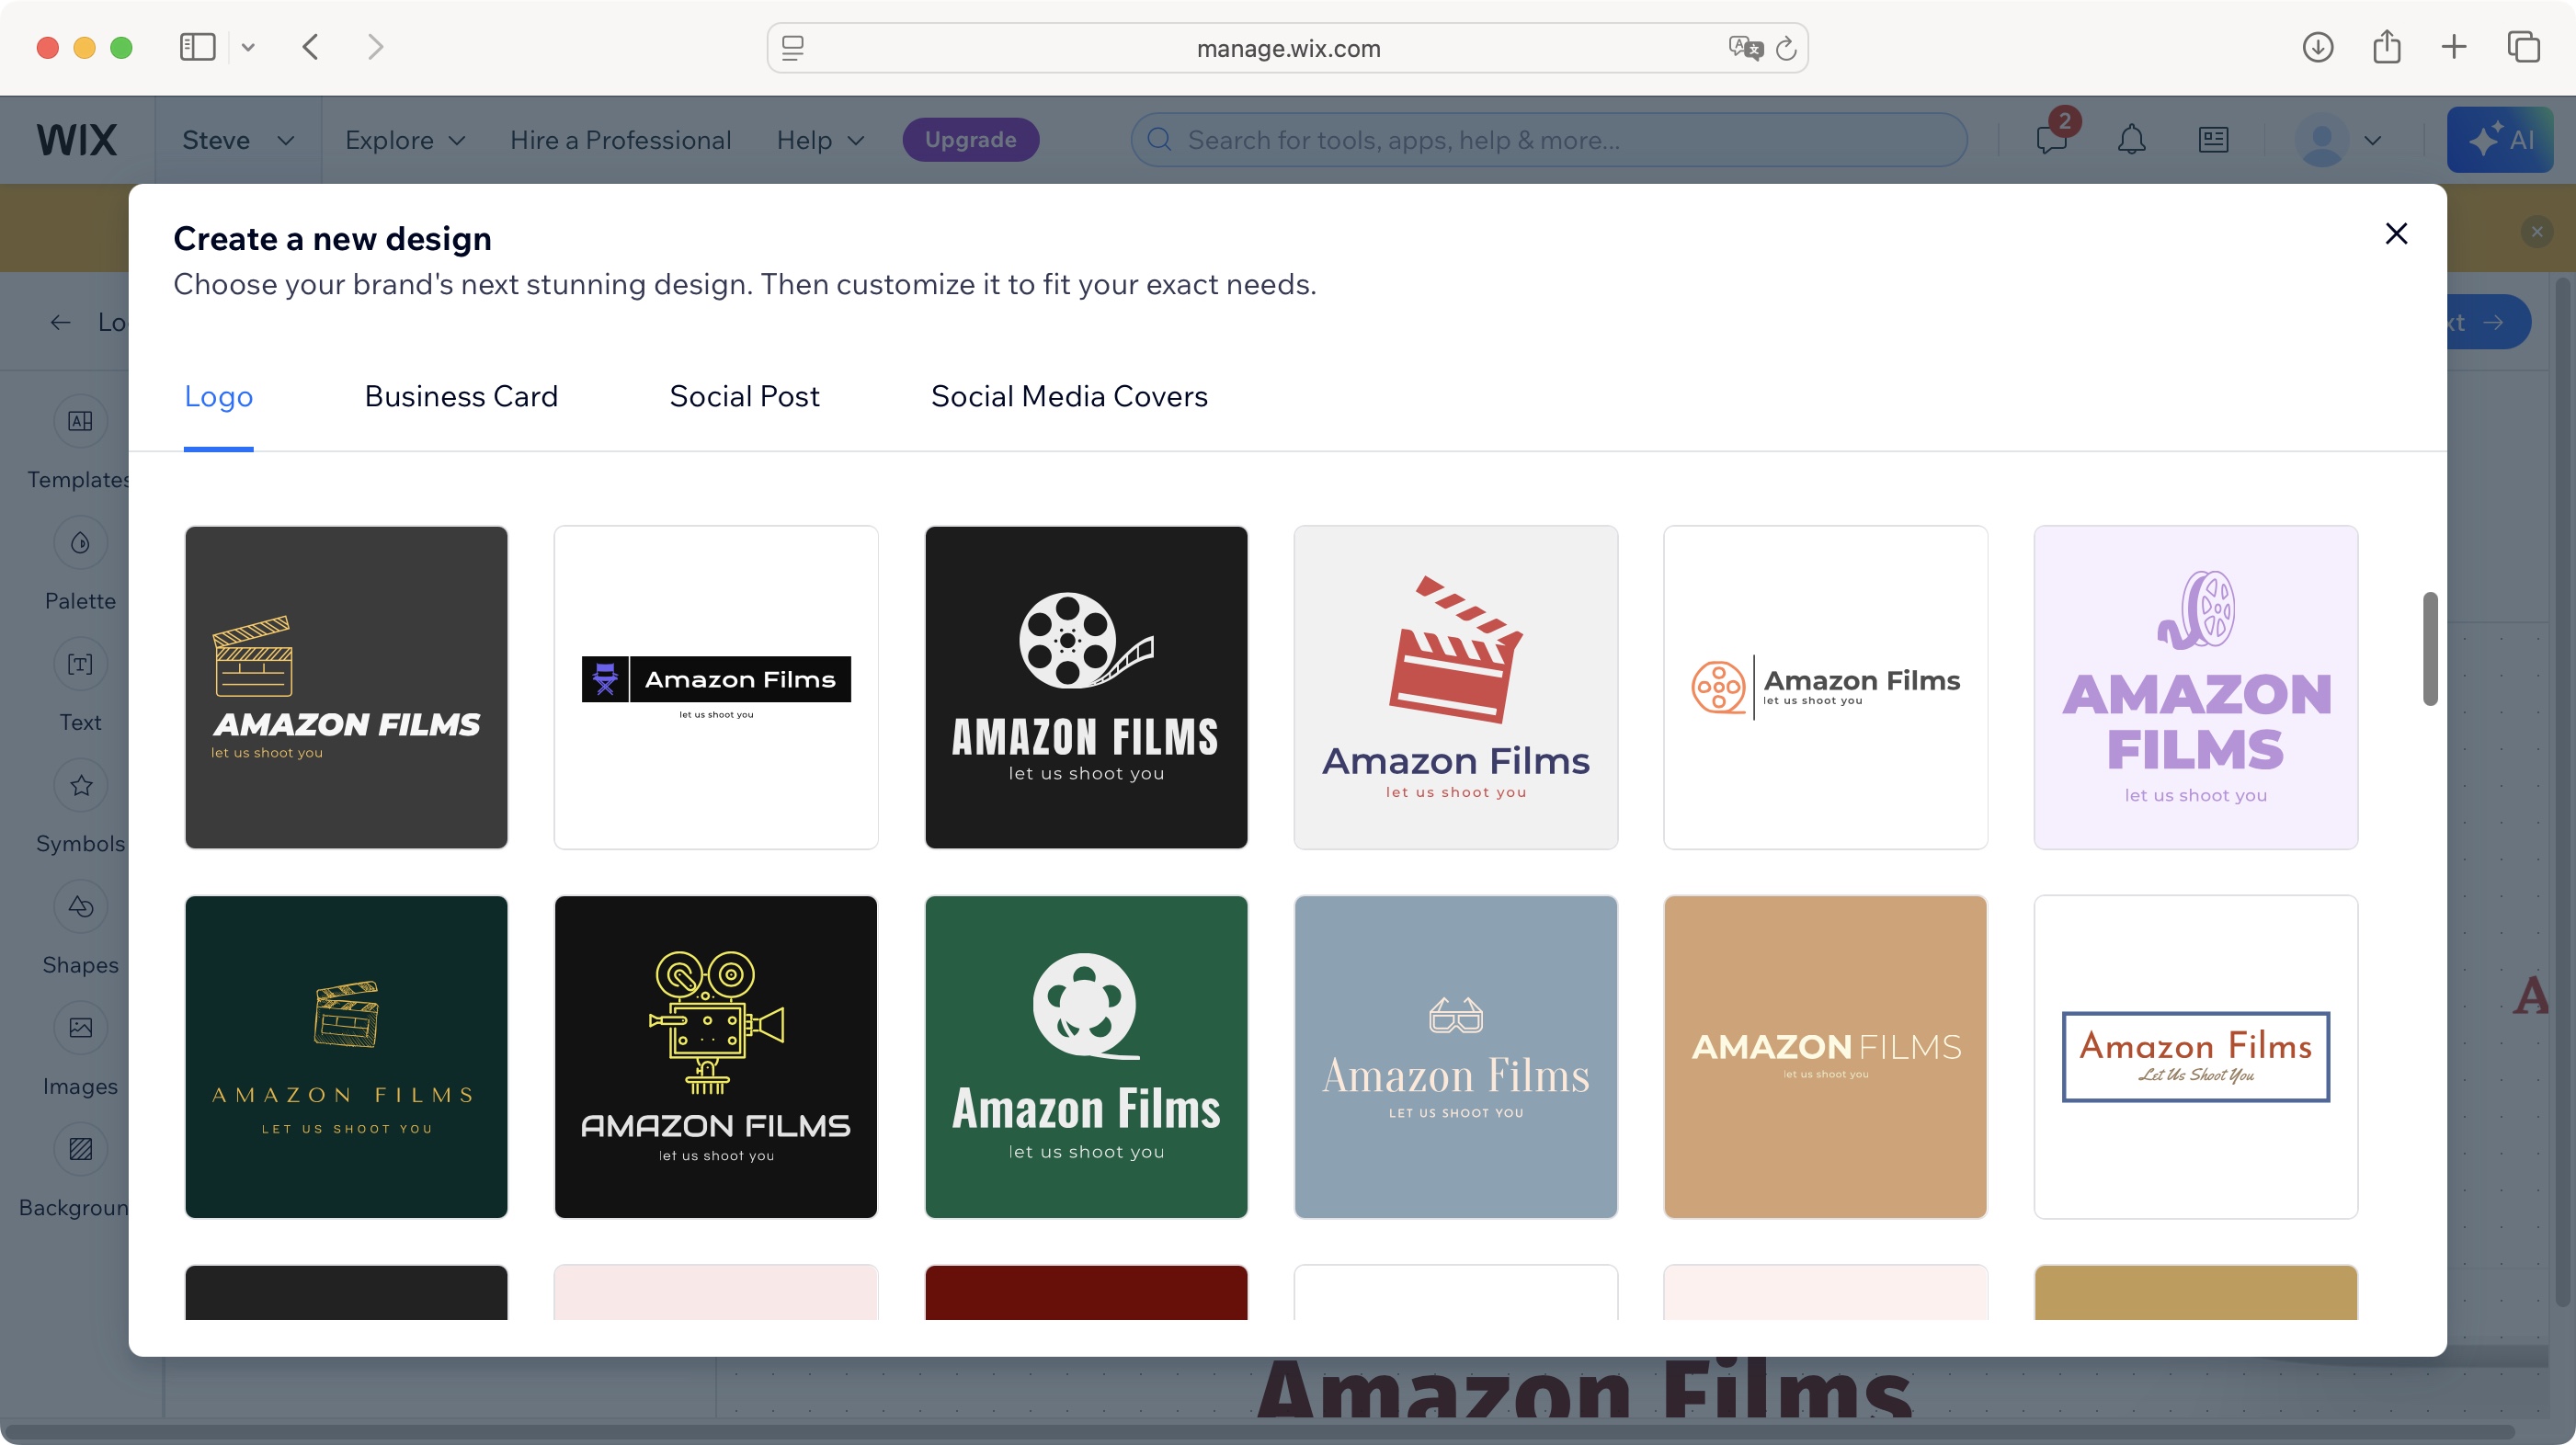Launch the AI assistant button
The image size is (2576, 1445).
pyautogui.click(x=2499, y=140)
